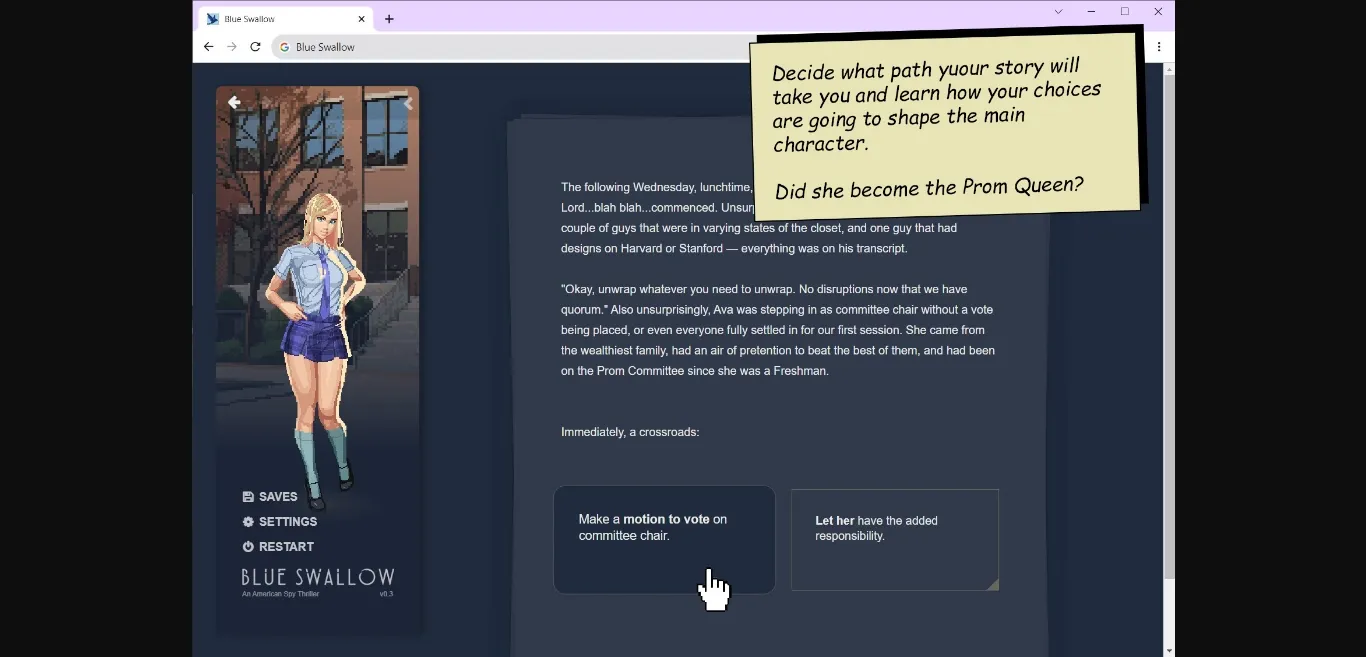Open the Chrome three-dot menu
Viewport: 1366px width, 657px height.
[1159, 46]
